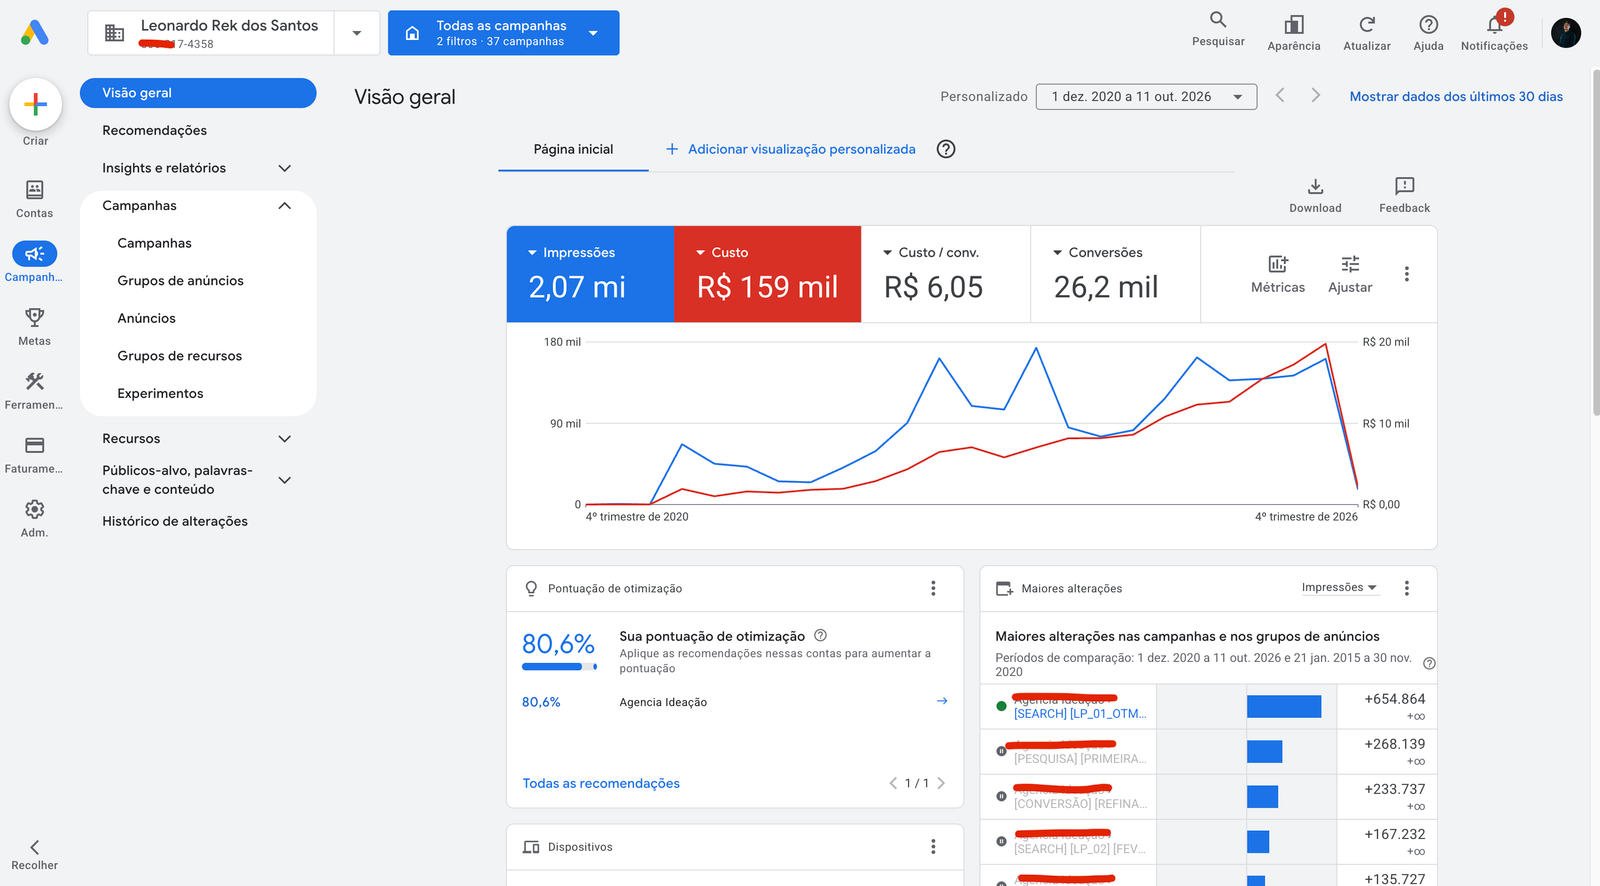Open the Todas as campanhas dropdown
The width and height of the screenshot is (1600, 886).
click(x=504, y=33)
